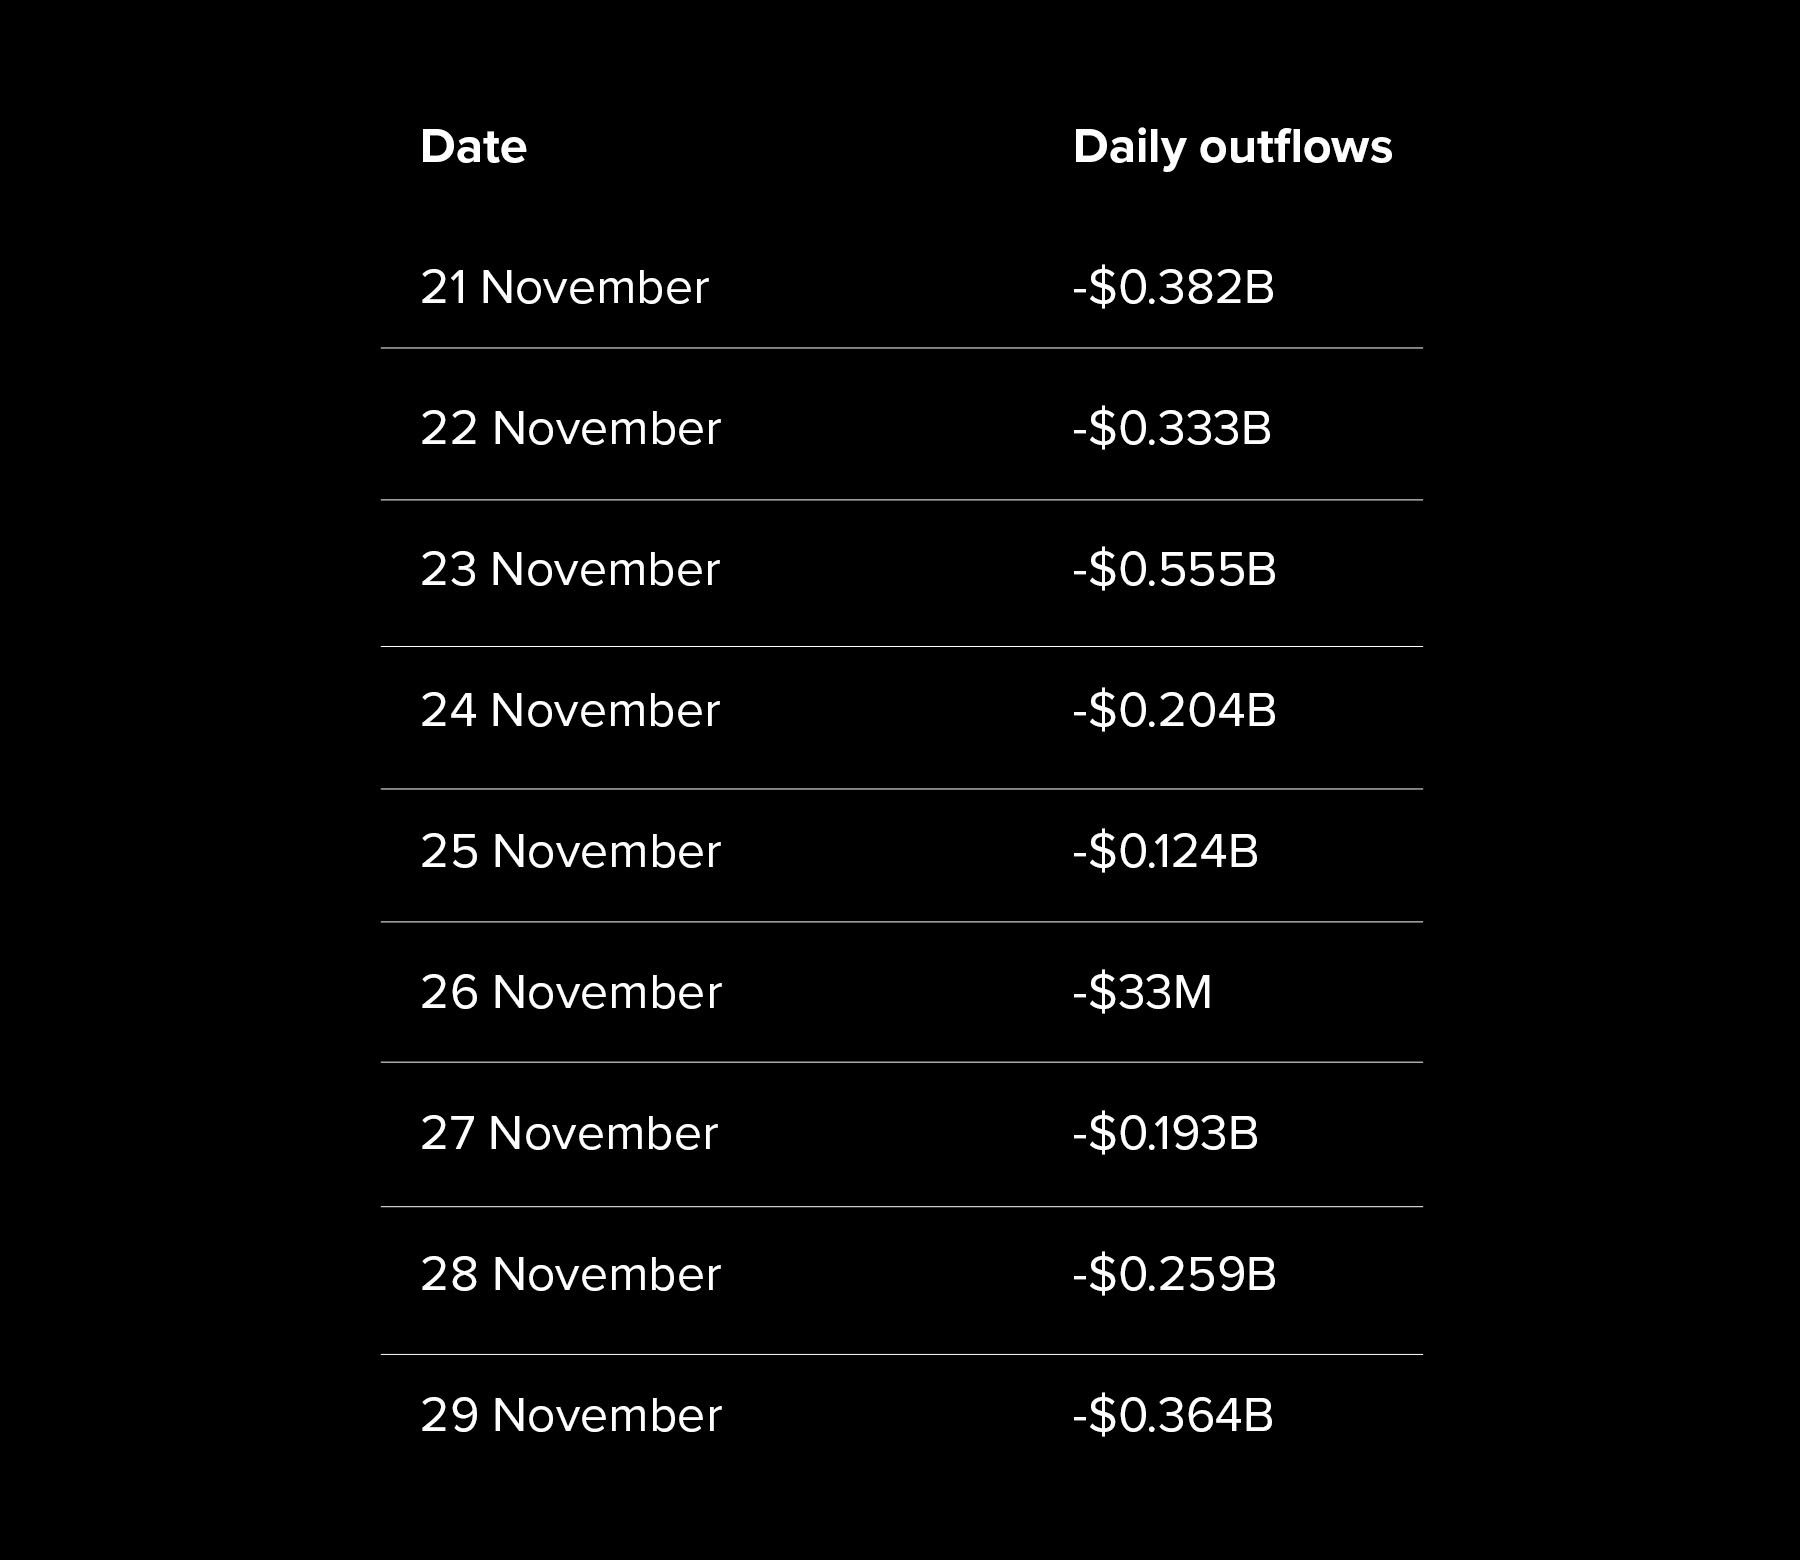Screen dimensions: 1800x1560
Task: Select the -$0.204B outflow value
Action: [1174, 711]
